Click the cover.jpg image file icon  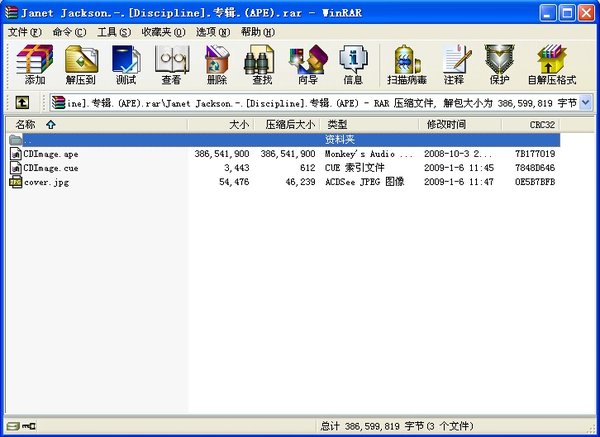point(15,182)
